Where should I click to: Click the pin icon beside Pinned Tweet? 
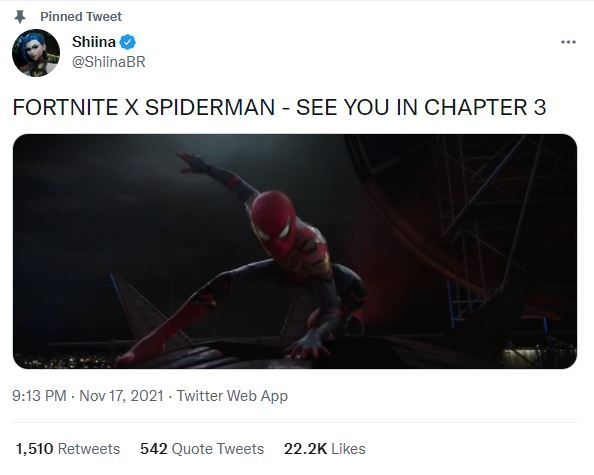click(x=20, y=17)
